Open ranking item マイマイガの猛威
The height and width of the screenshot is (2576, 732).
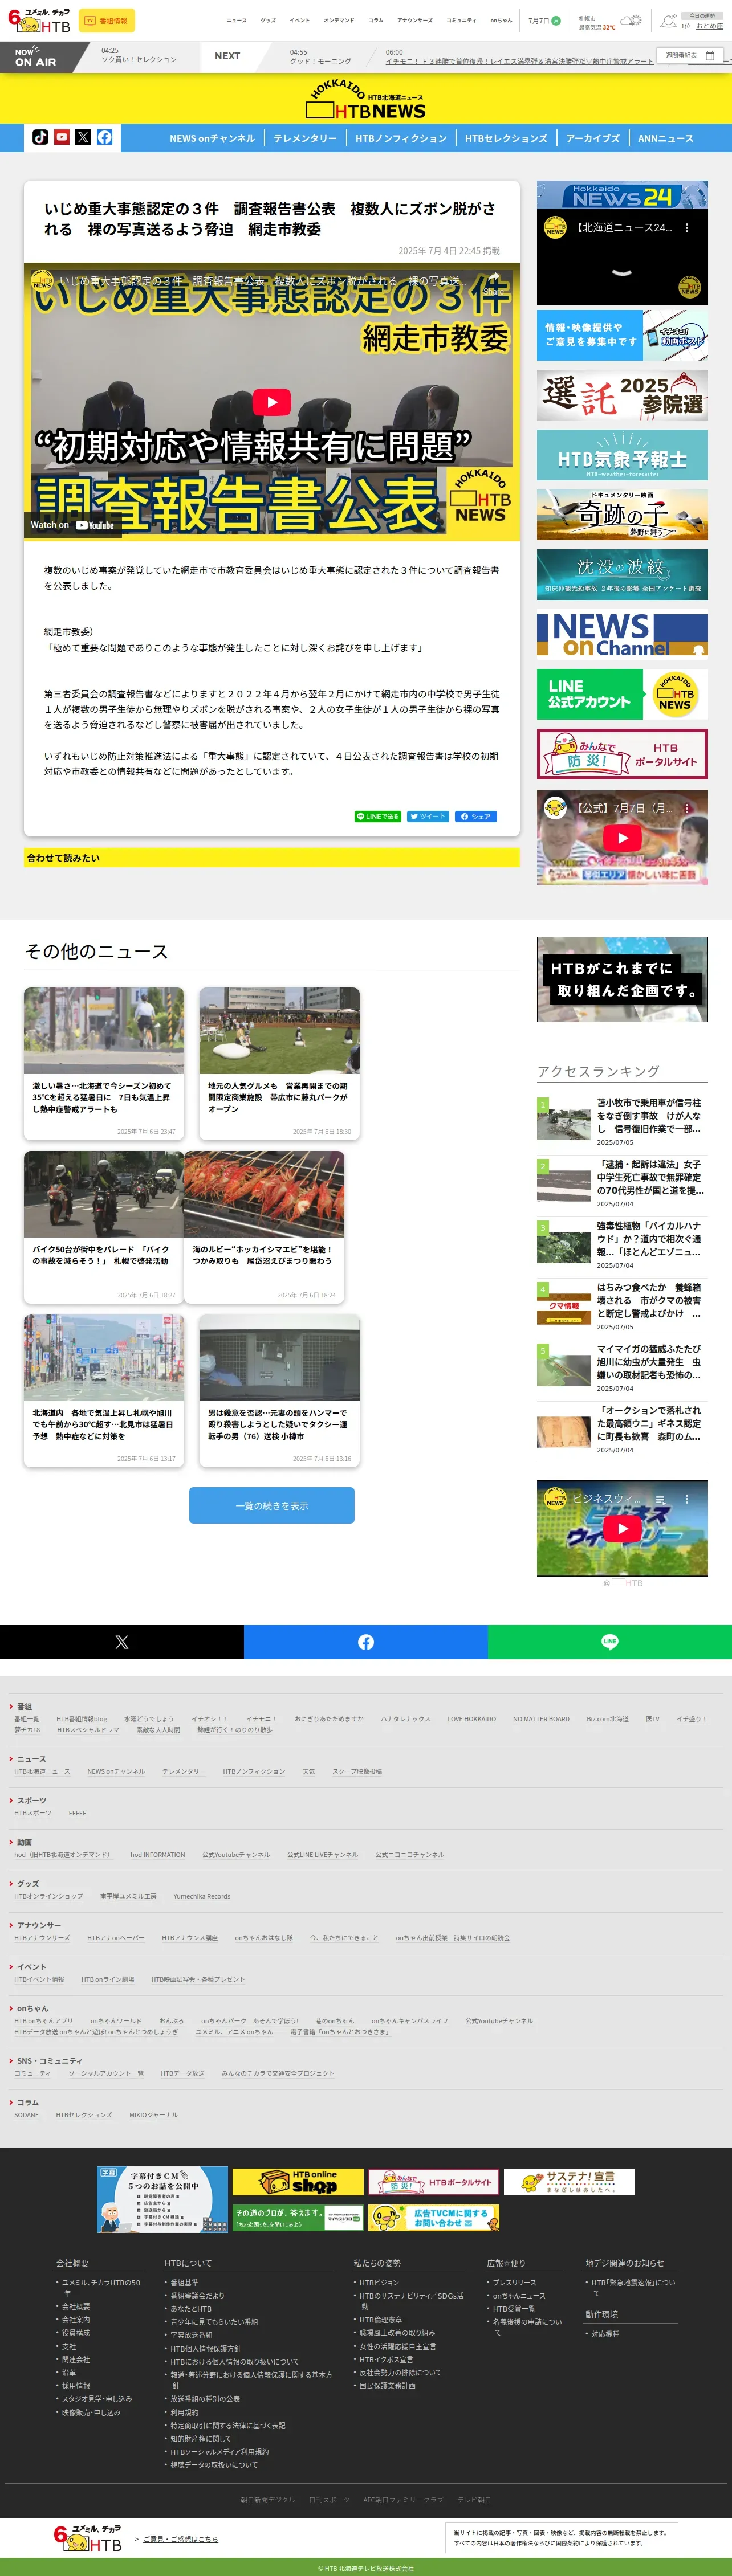pos(622,1367)
